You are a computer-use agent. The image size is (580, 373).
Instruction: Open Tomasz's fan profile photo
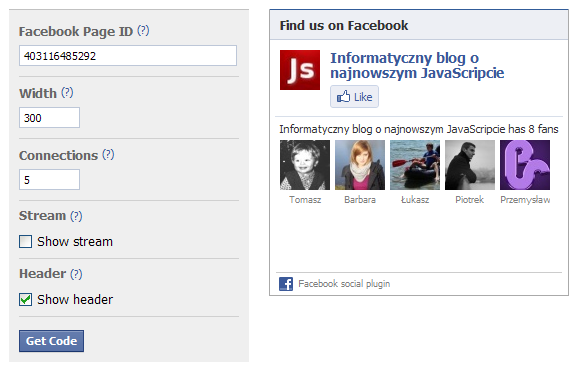pyautogui.click(x=305, y=165)
